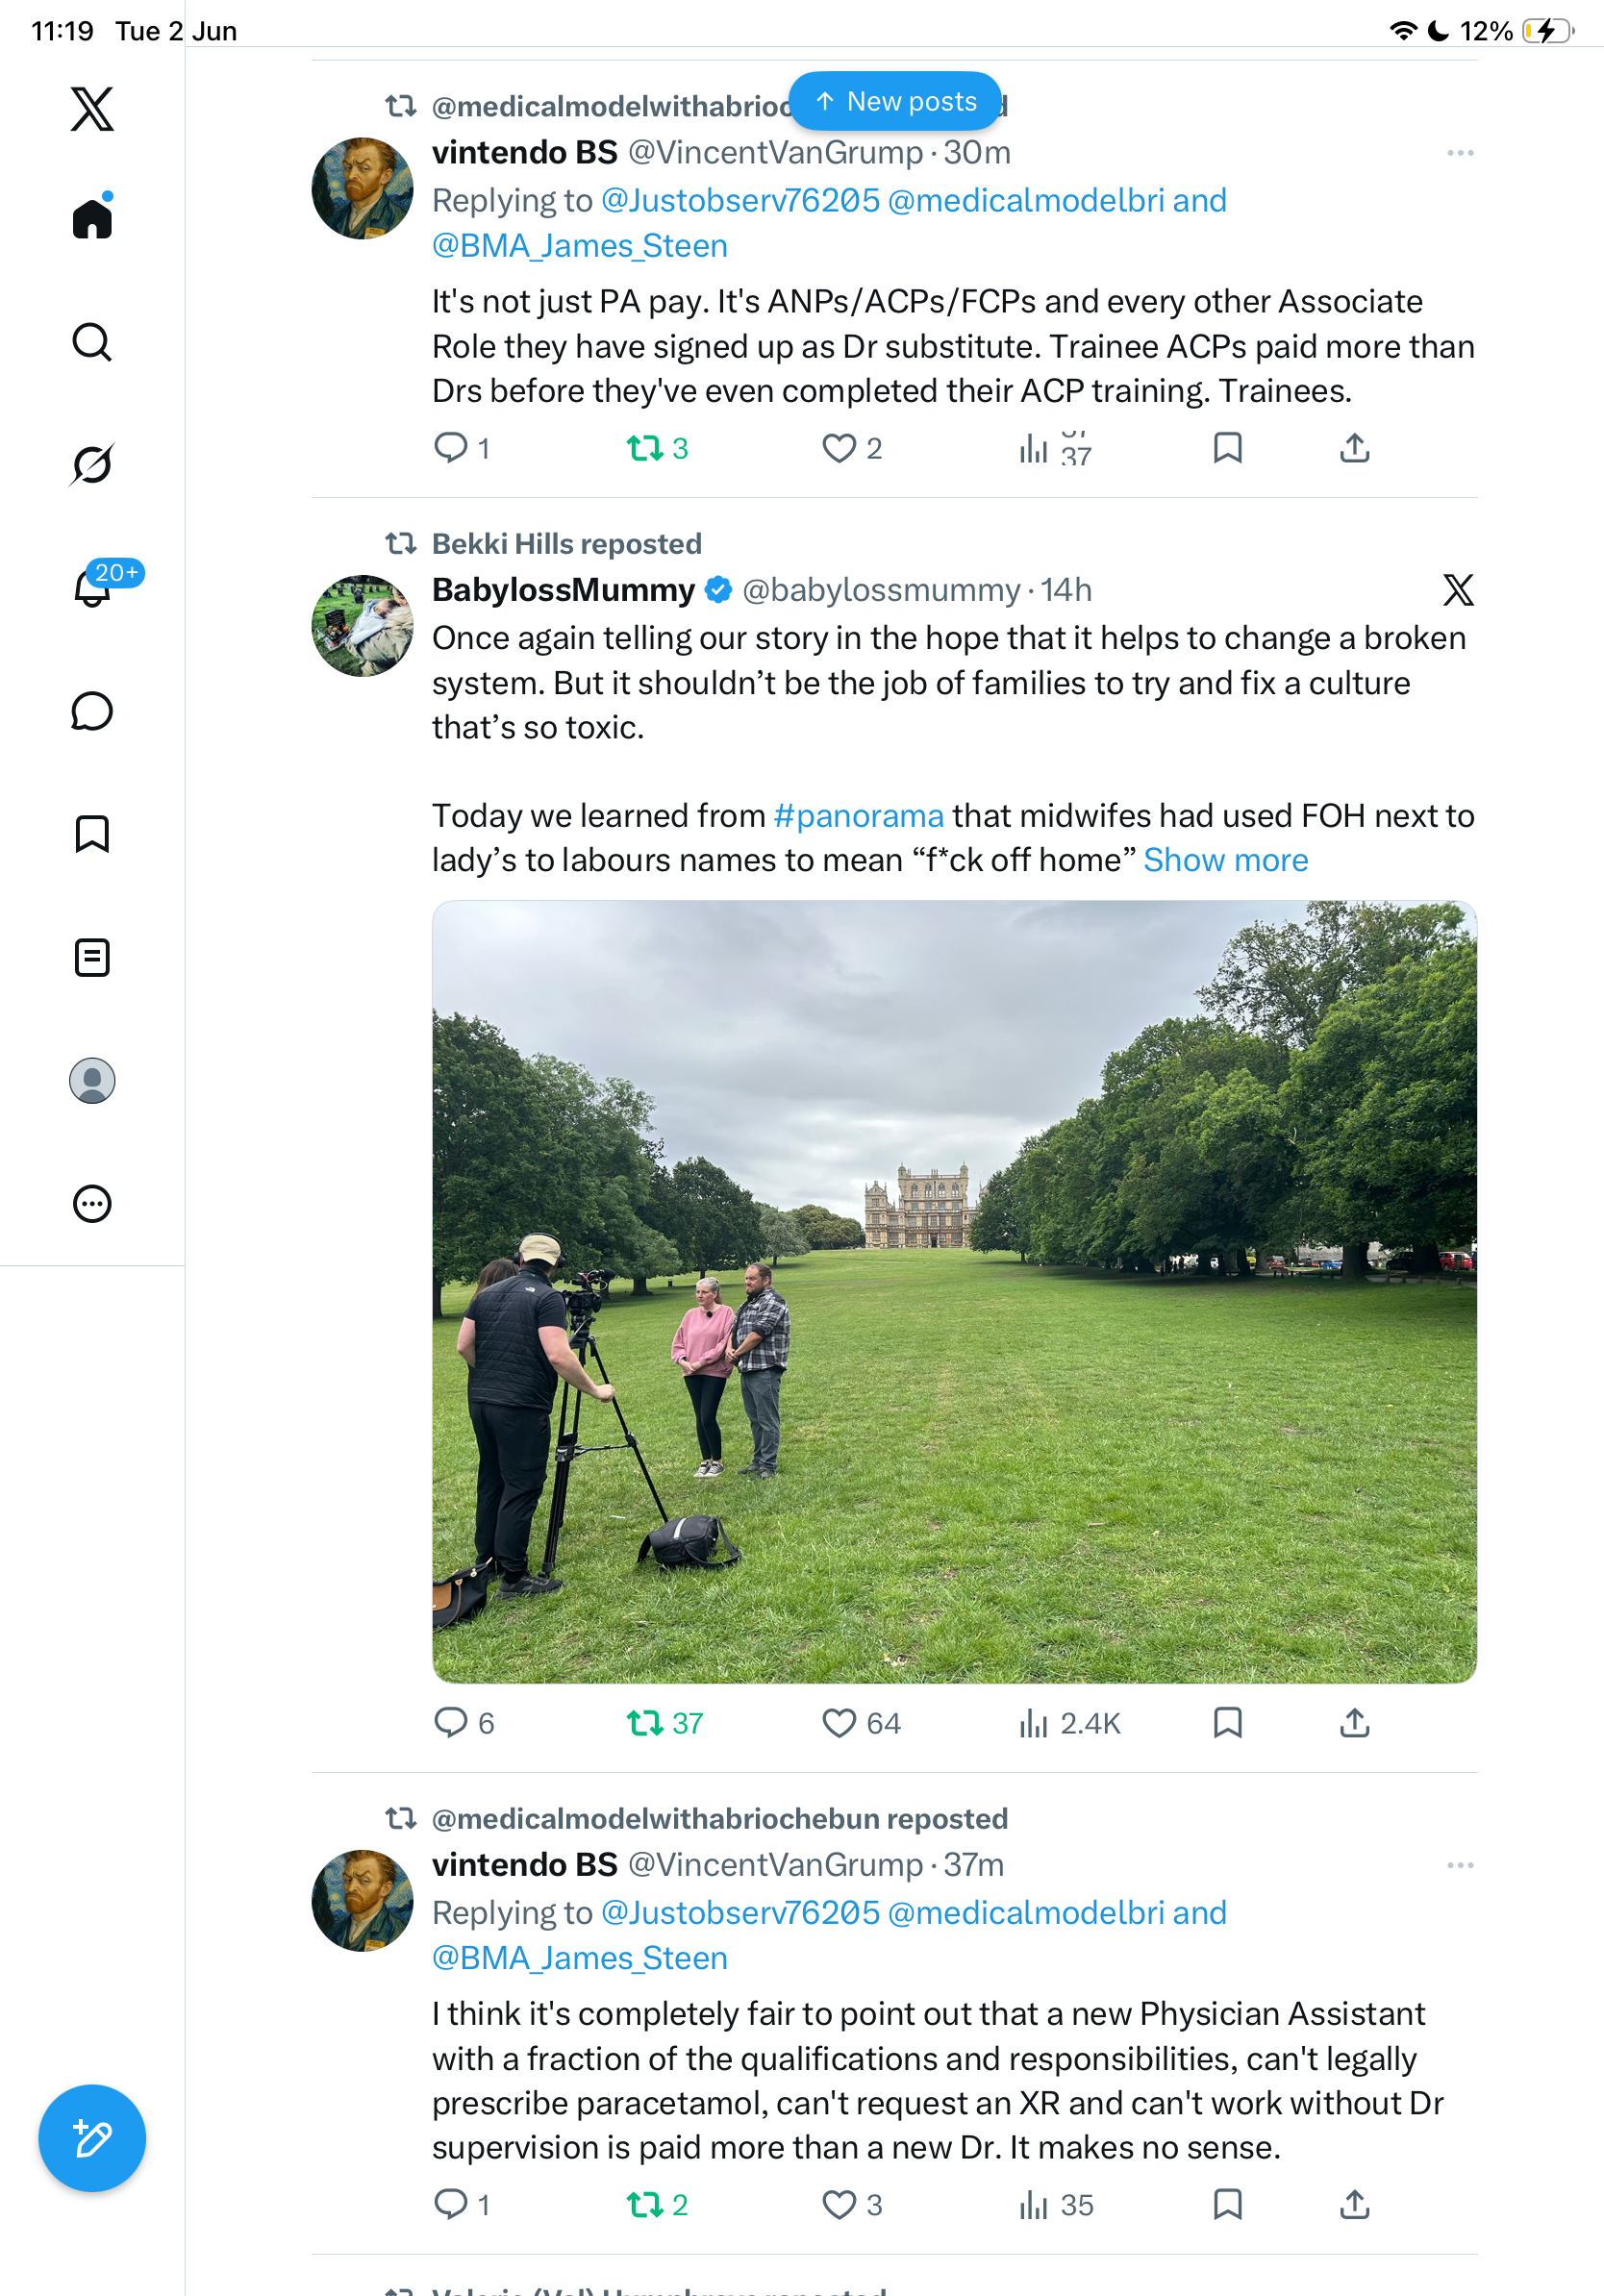Open sidebar Bookmarks icon
Viewport: 1604px width, 2296px height.
(92, 834)
